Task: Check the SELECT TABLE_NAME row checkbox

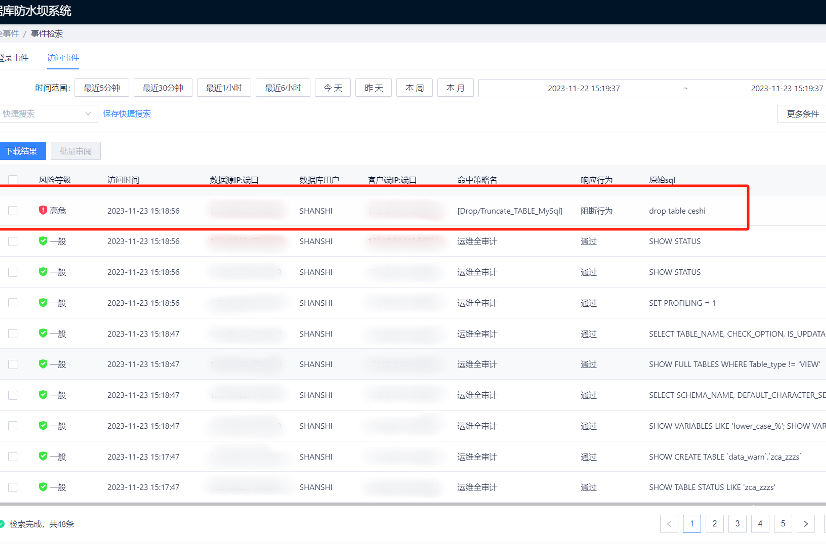Action: [x=13, y=333]
